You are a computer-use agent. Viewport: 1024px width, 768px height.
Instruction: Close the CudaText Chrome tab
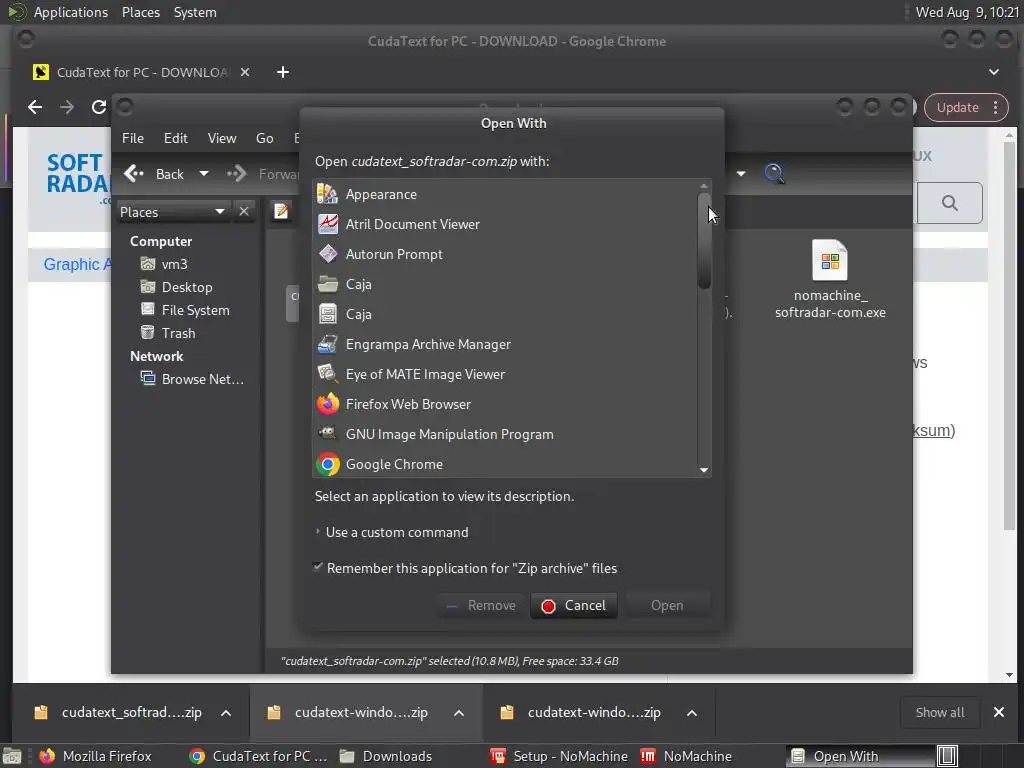(x=245, y=72)
